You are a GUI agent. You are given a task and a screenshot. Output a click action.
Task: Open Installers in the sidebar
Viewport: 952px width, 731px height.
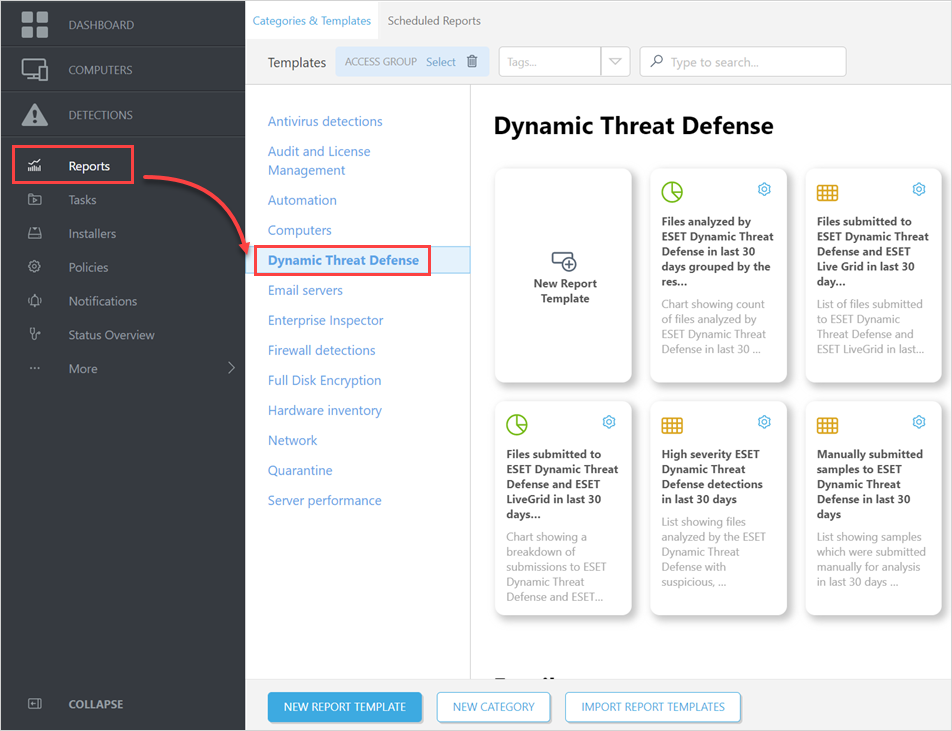pyautogui.click(x=92, y=233)
